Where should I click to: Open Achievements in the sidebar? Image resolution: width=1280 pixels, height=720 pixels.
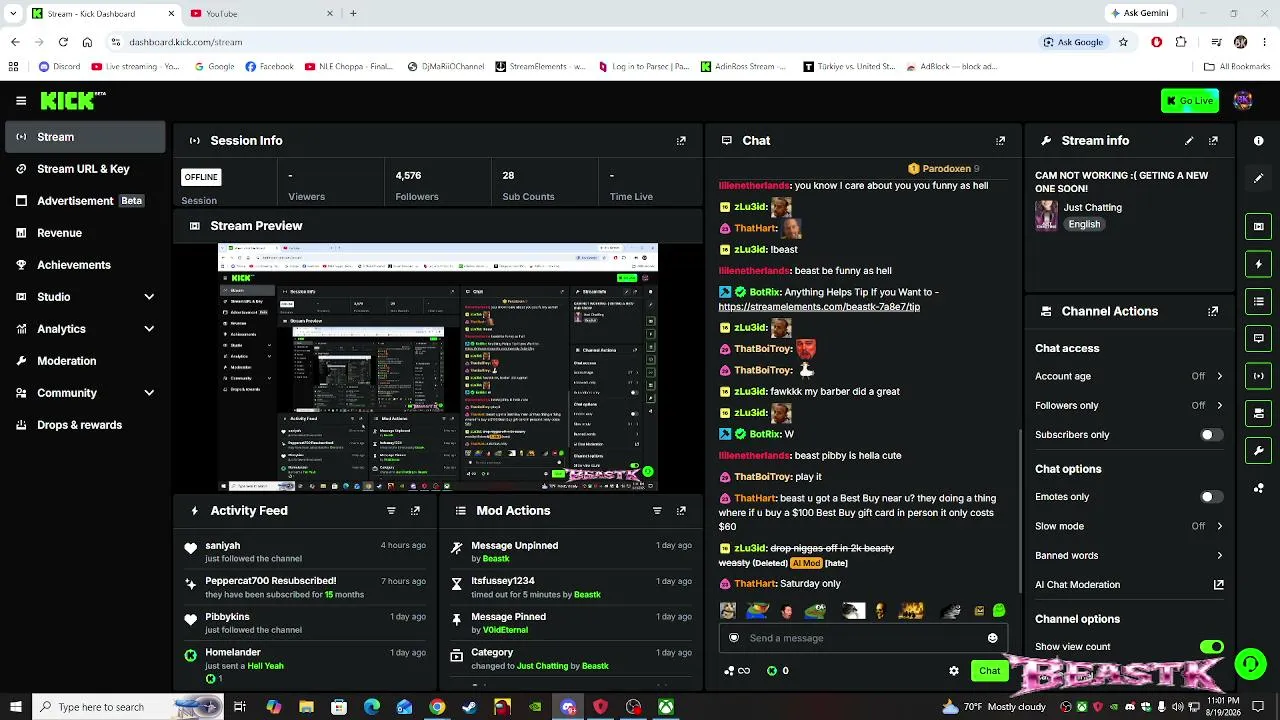coord(85,265)
